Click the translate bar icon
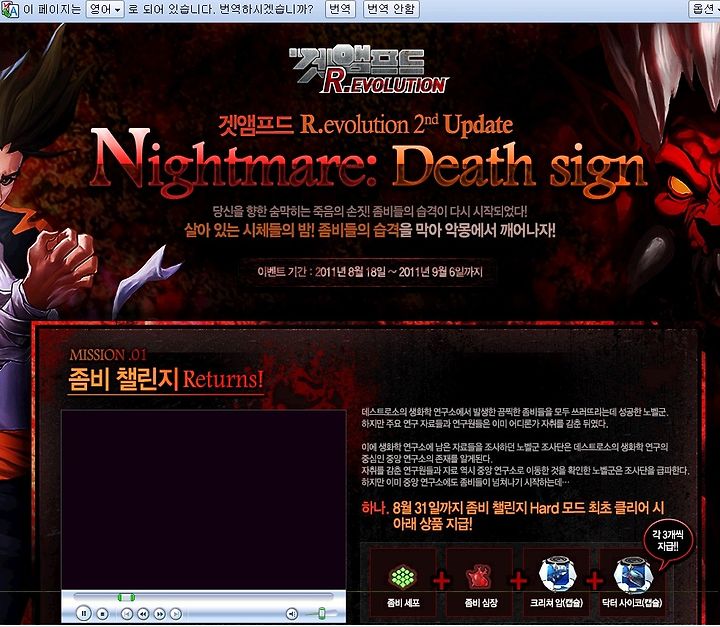This screenshot has width=720, height=627. (x=10, y=9)
